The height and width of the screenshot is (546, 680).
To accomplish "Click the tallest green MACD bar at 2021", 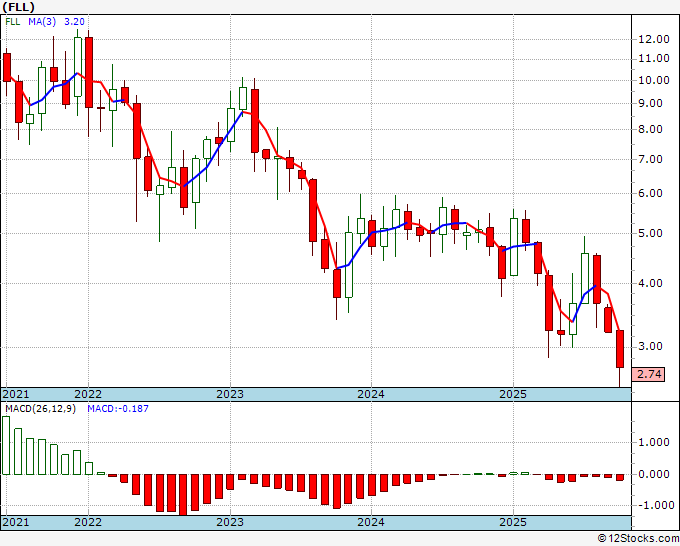I will coord(6,445).
